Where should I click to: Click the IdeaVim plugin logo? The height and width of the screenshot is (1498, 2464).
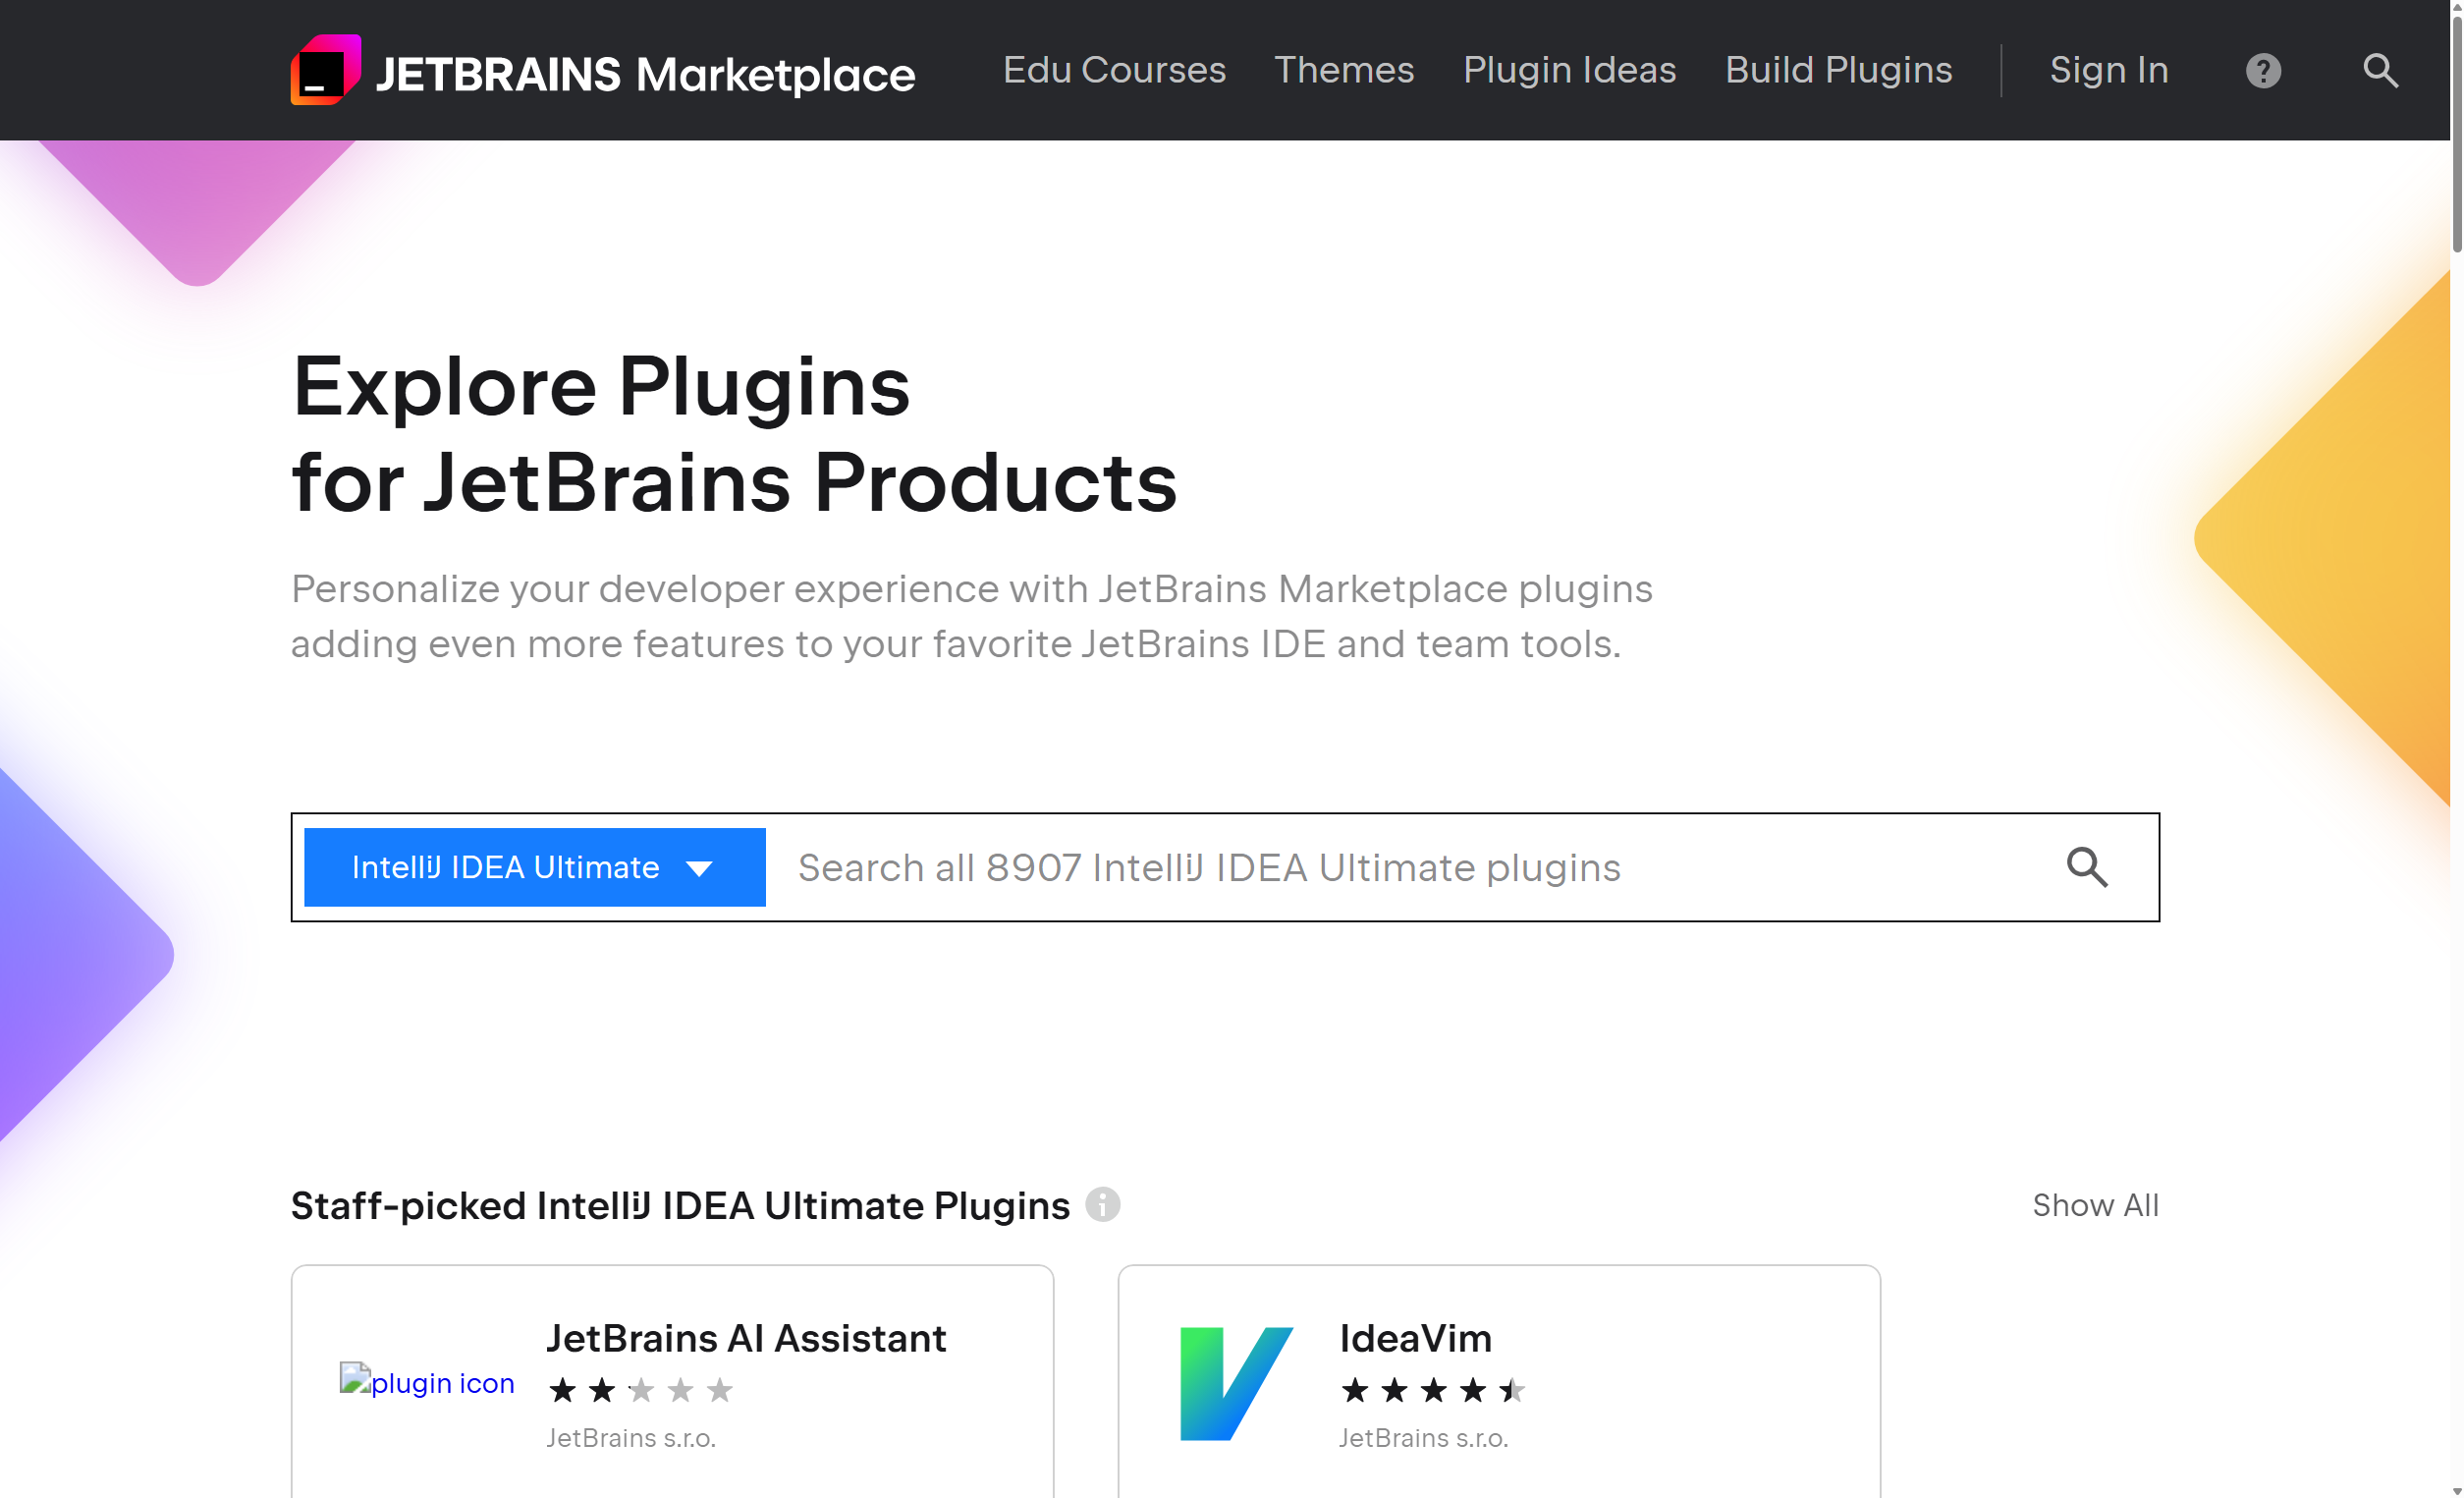1236,1383
